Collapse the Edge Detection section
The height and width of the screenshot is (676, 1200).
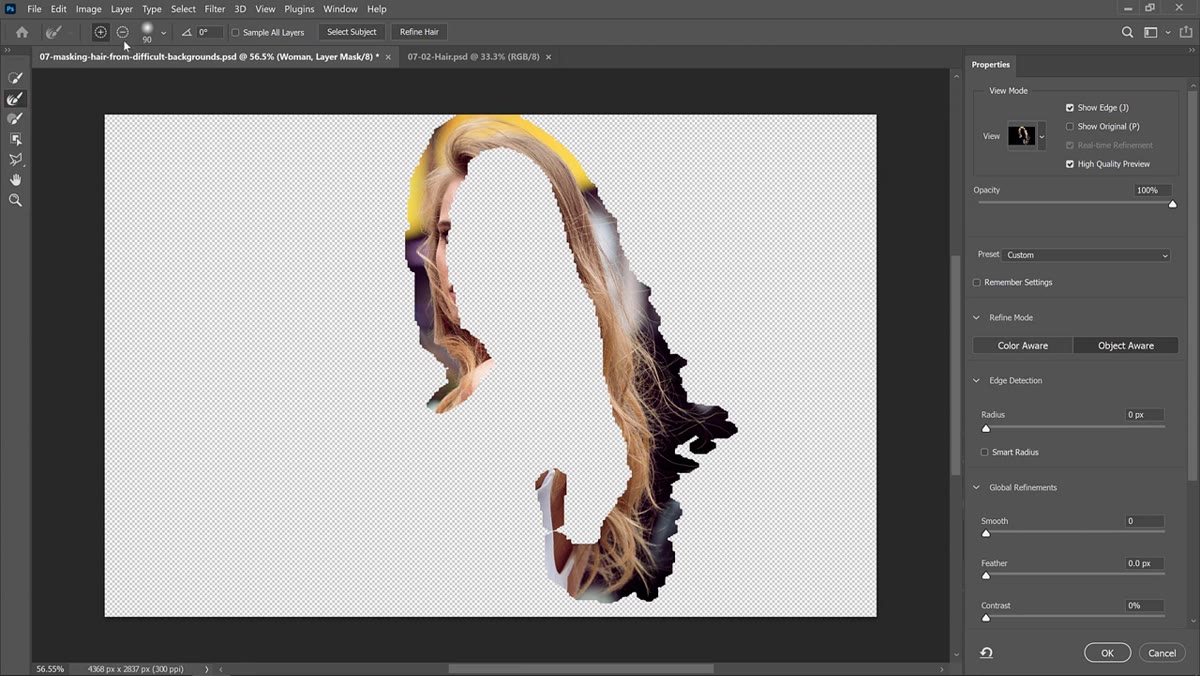[x=977, y=381]
